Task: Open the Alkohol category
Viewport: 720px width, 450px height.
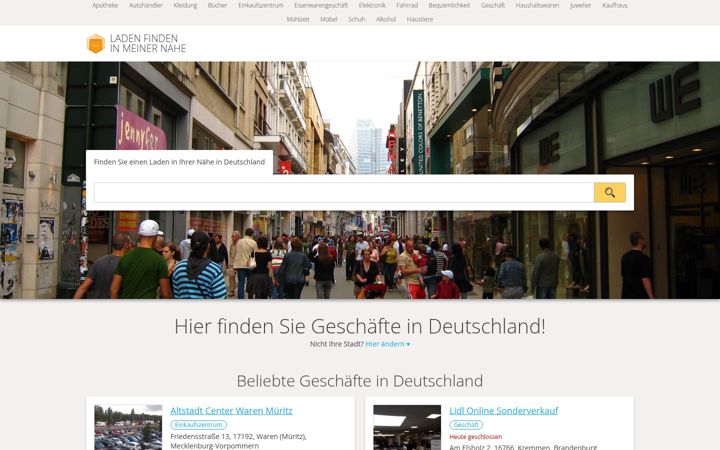Action: 386,19
